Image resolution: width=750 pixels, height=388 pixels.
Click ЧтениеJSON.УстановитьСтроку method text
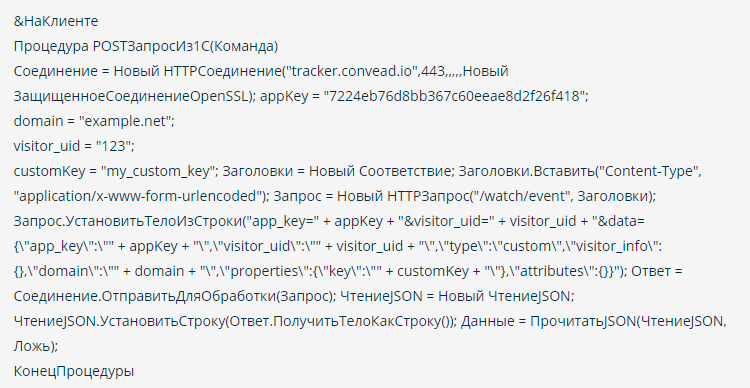[119, 321]
